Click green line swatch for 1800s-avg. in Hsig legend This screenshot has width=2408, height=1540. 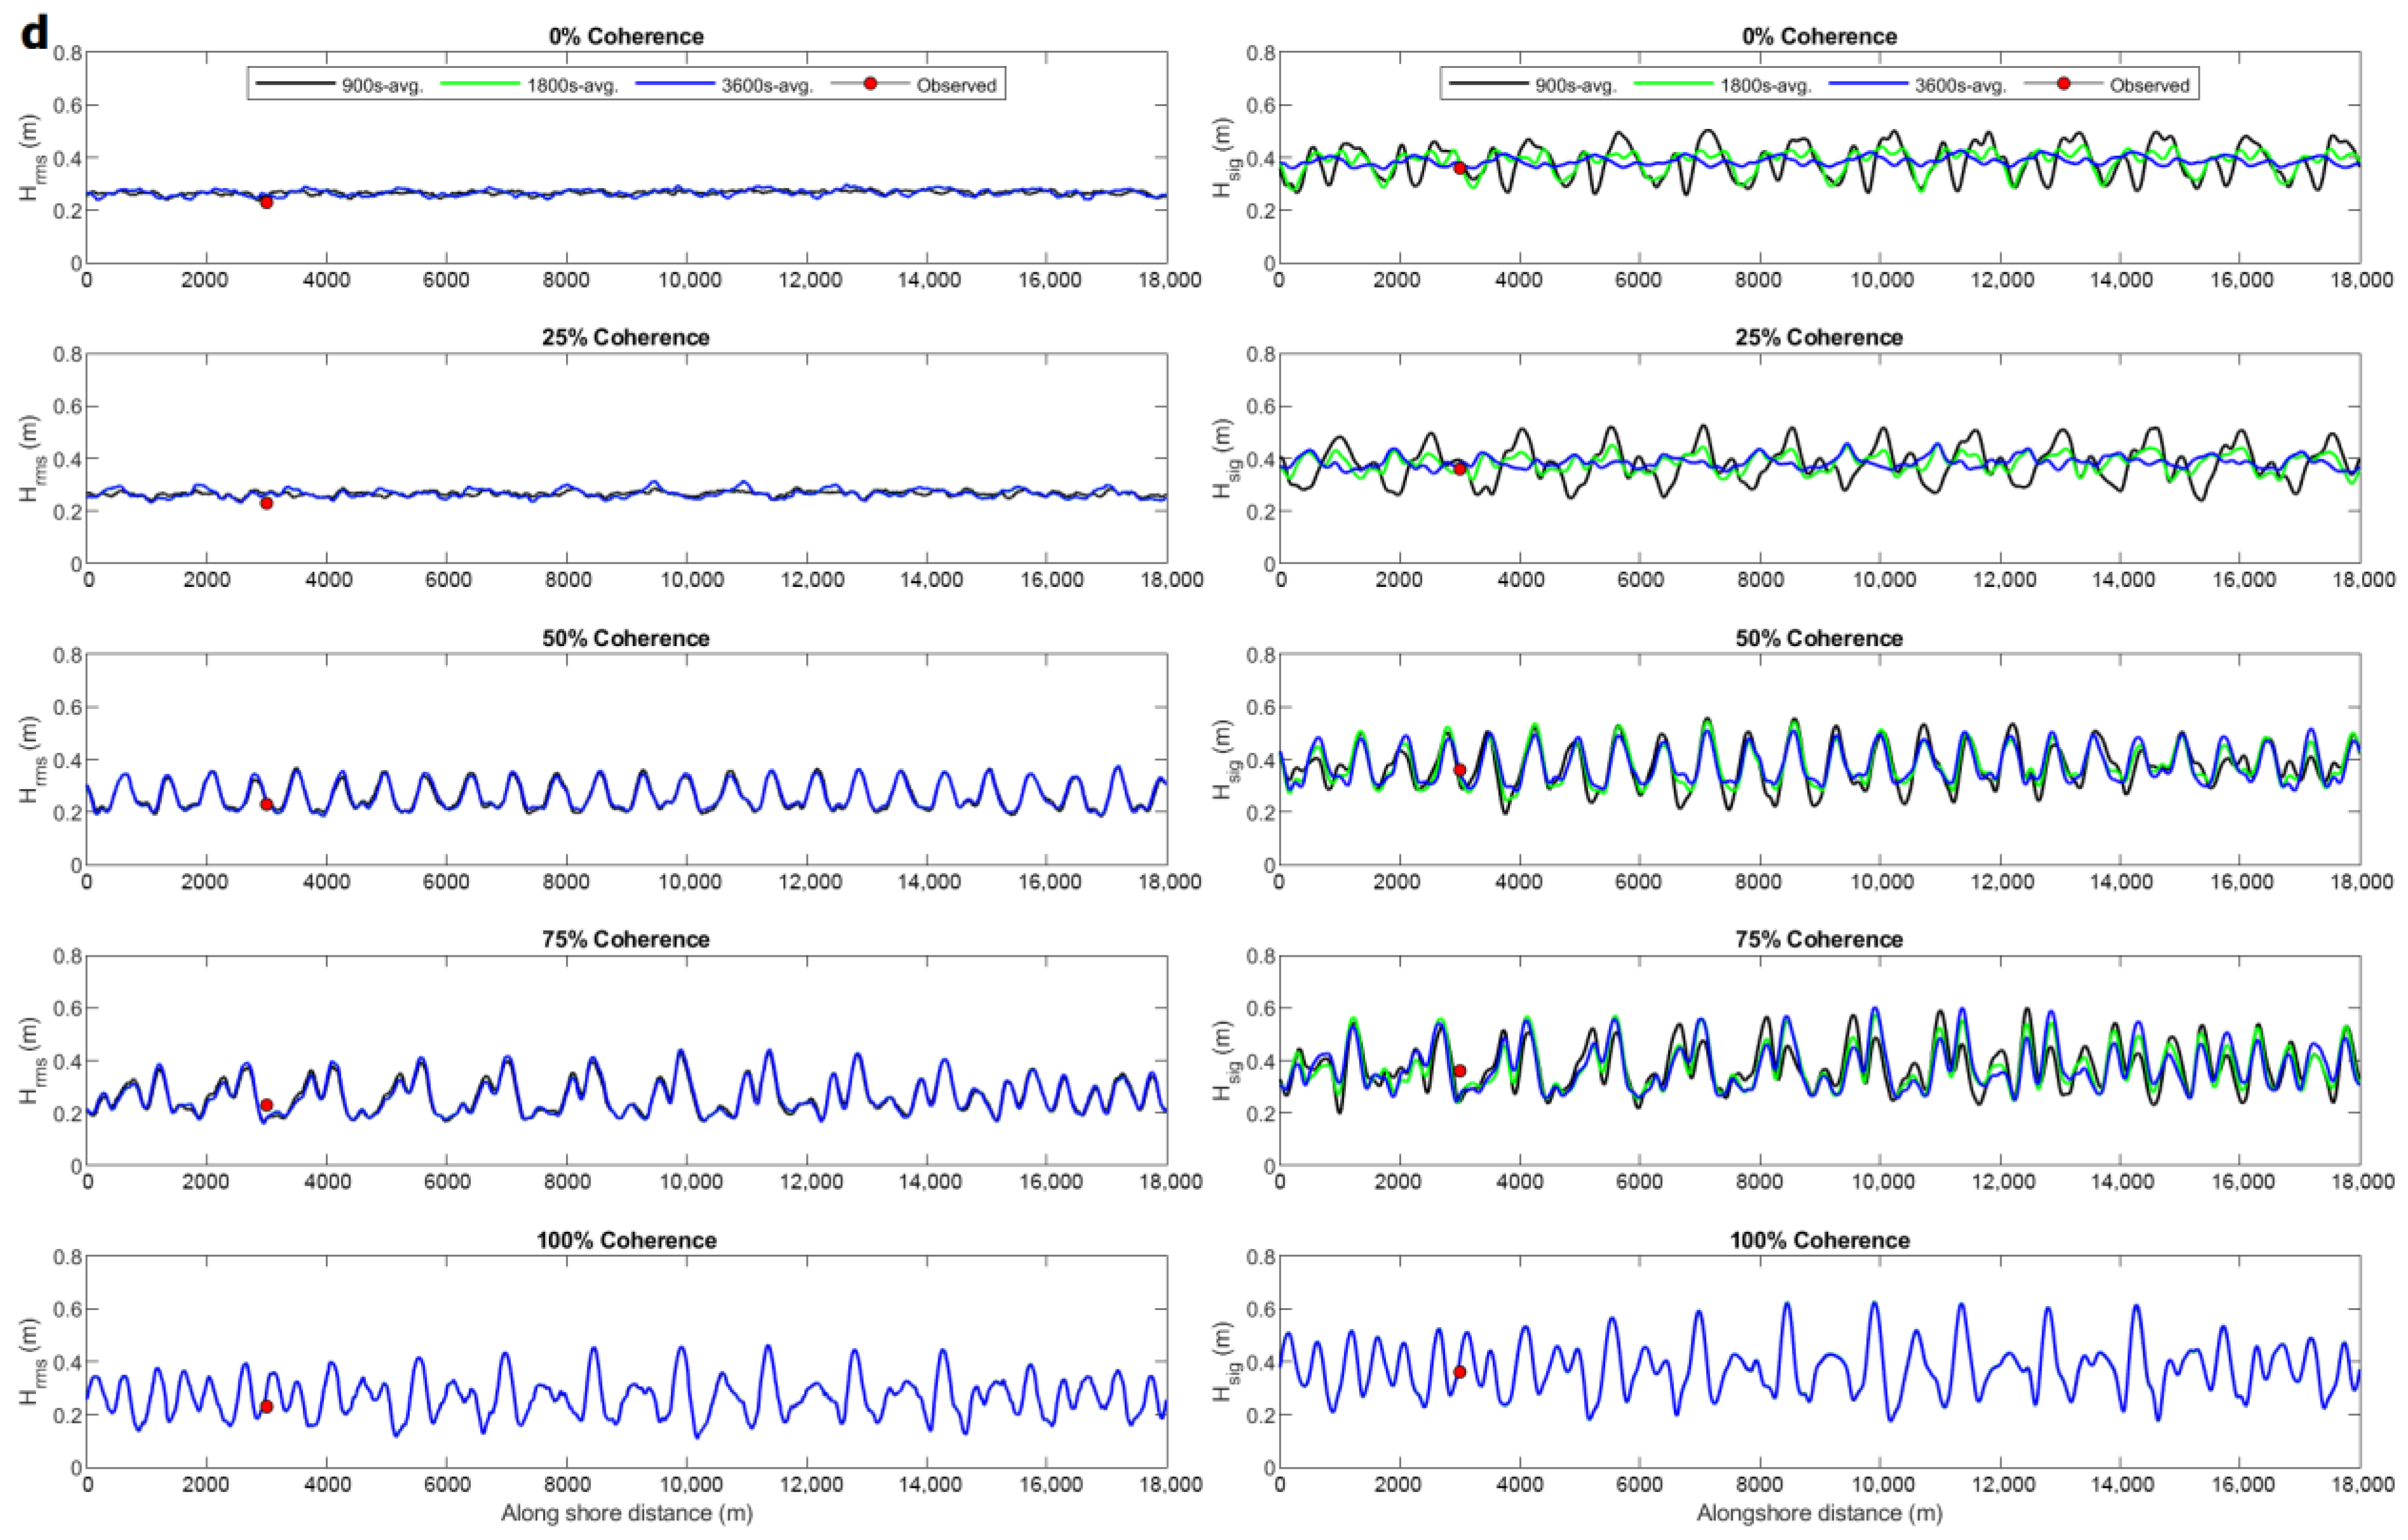[1673, 84]
